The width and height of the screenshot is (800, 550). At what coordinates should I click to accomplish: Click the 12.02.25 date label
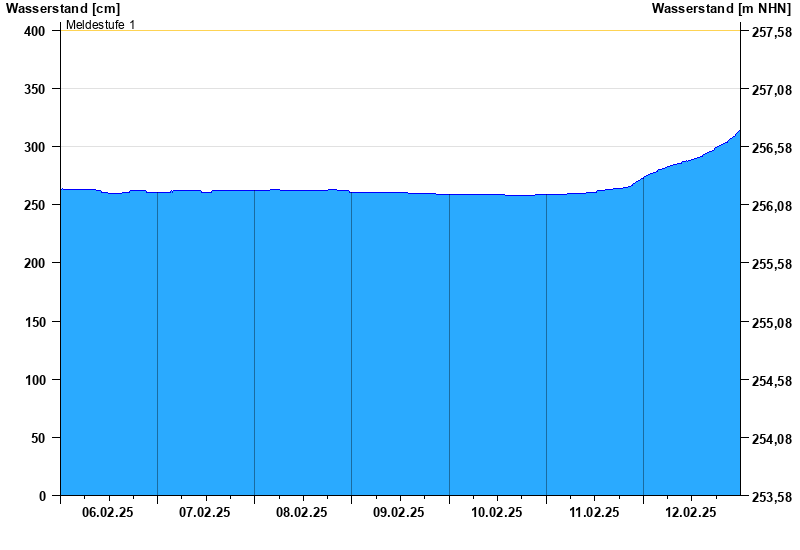tap(691, 512)
